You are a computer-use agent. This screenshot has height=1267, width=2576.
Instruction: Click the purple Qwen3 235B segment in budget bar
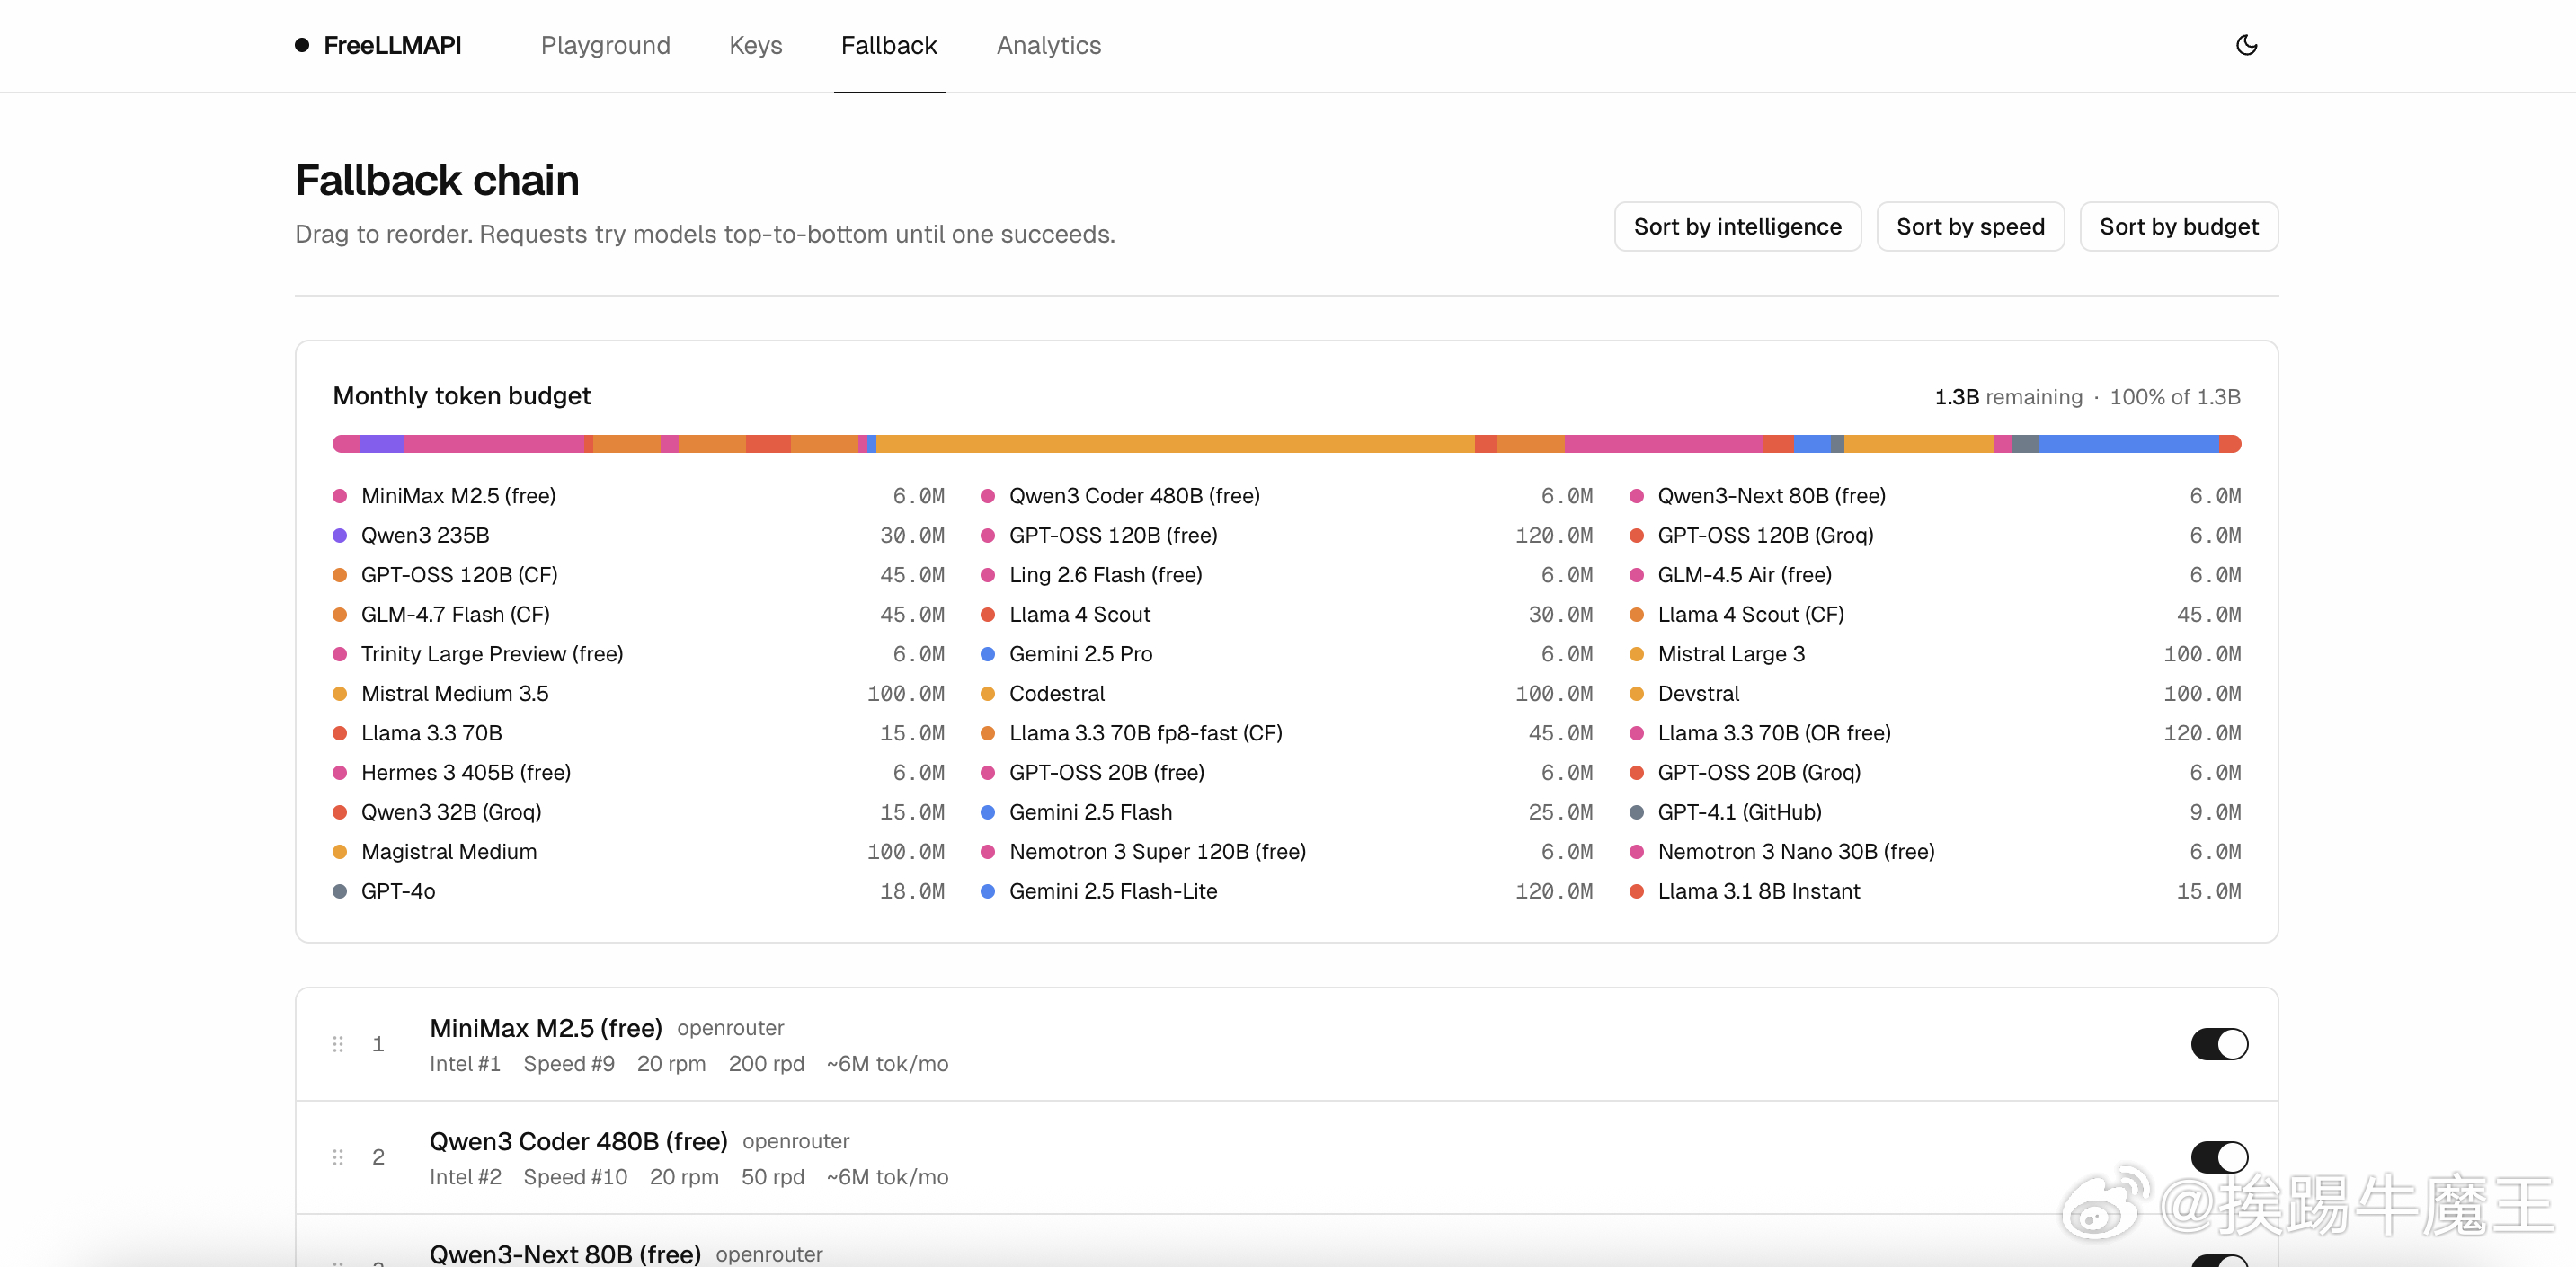(x=381, y=444)
